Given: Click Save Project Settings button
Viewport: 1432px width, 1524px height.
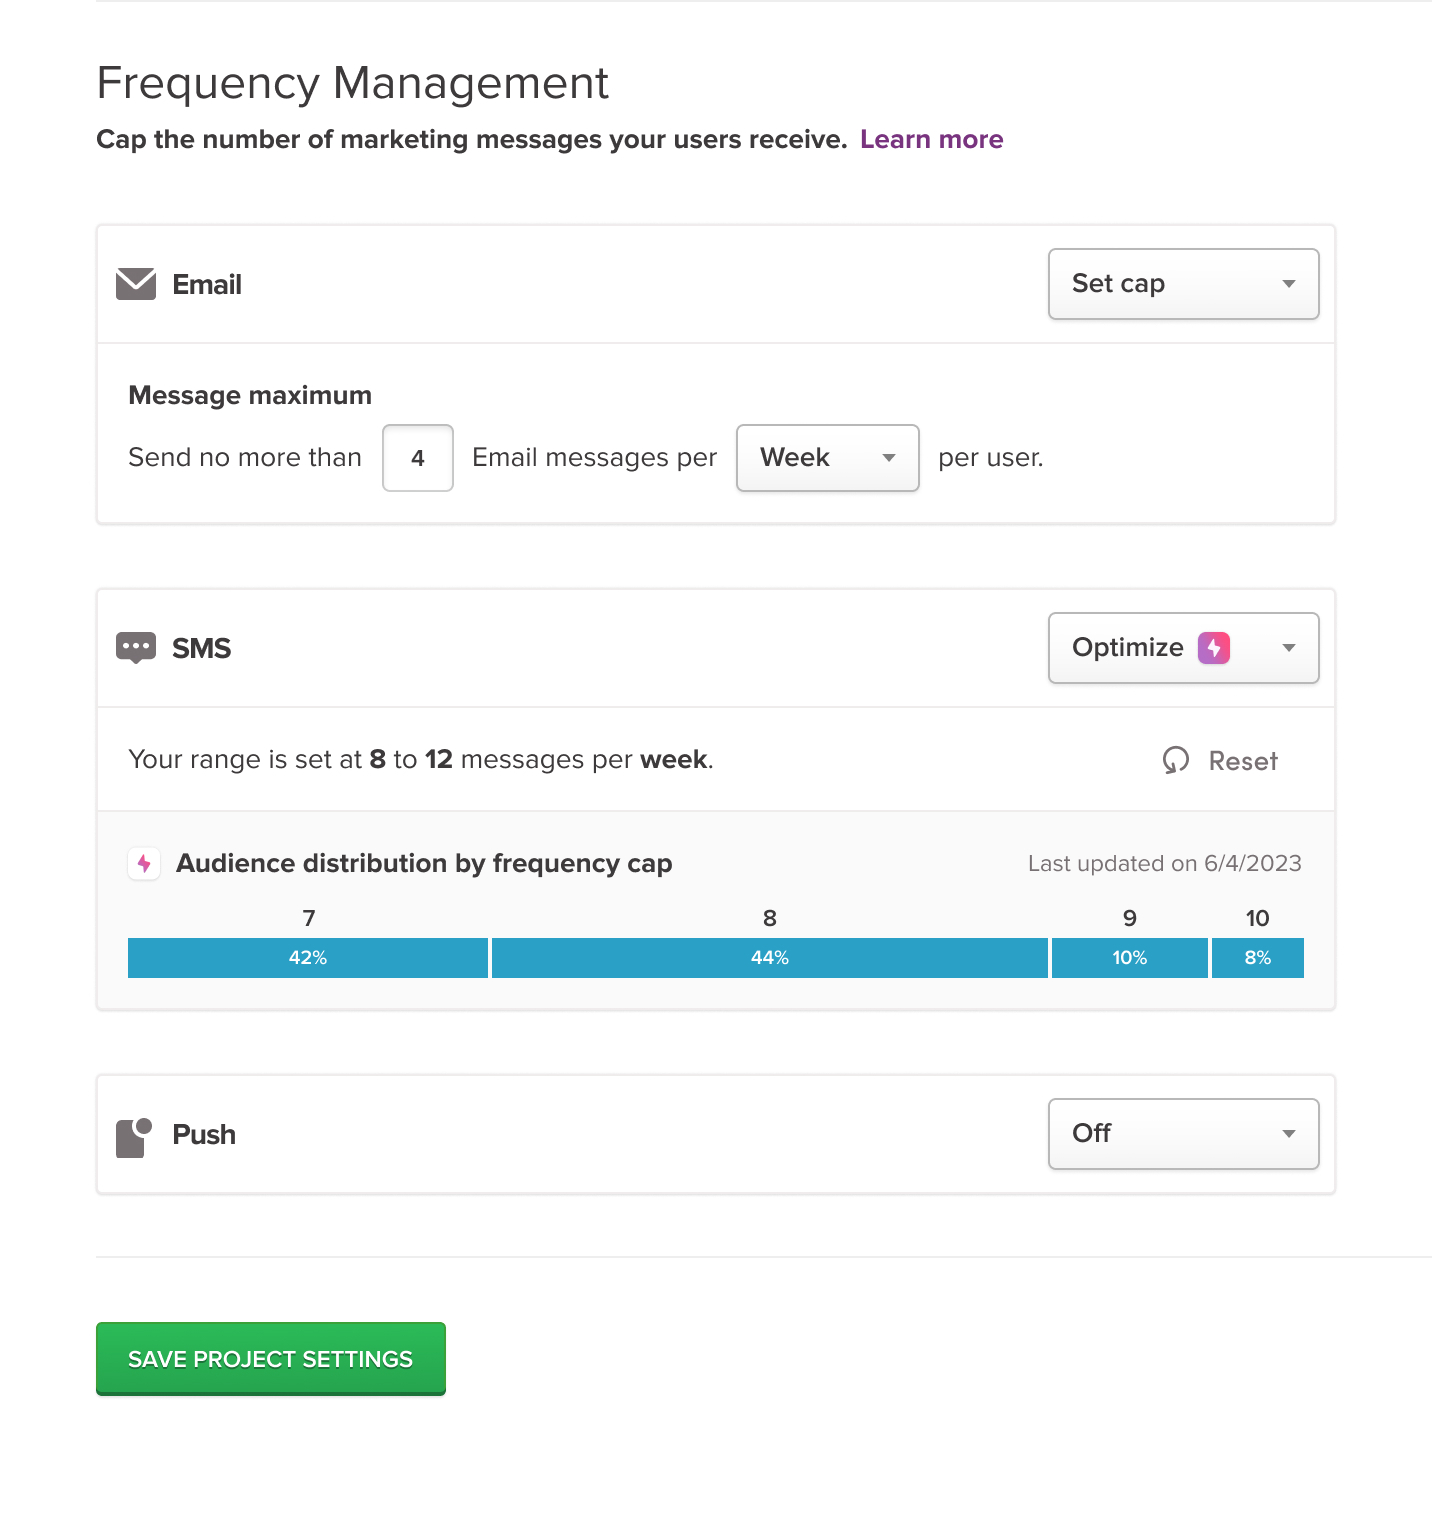Looking at the screenshot, I should [x=271, y=1359].
